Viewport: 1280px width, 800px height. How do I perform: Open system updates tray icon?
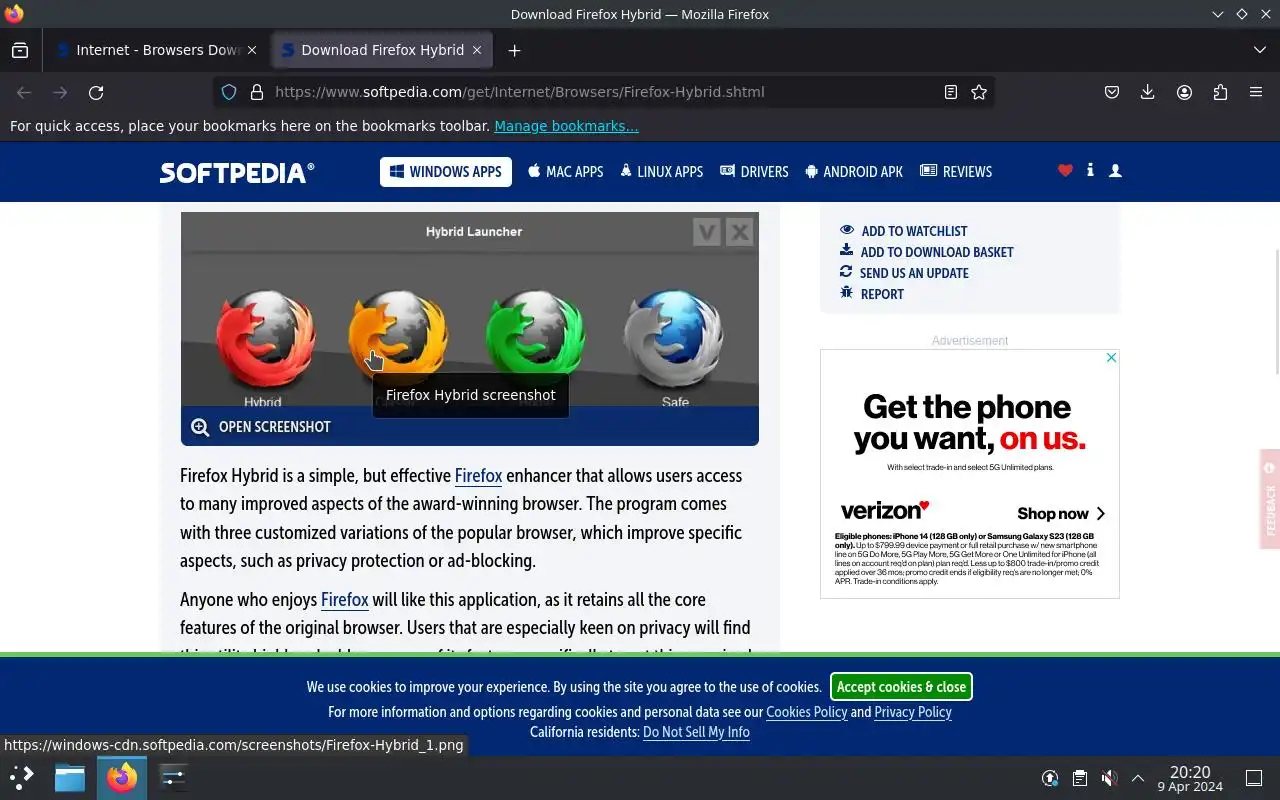[x=1050, y=778]
